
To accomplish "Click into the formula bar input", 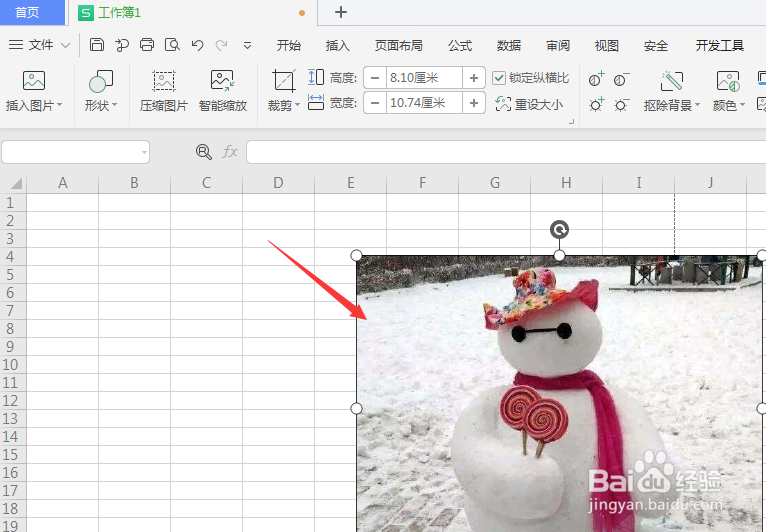I will point(506,152).
